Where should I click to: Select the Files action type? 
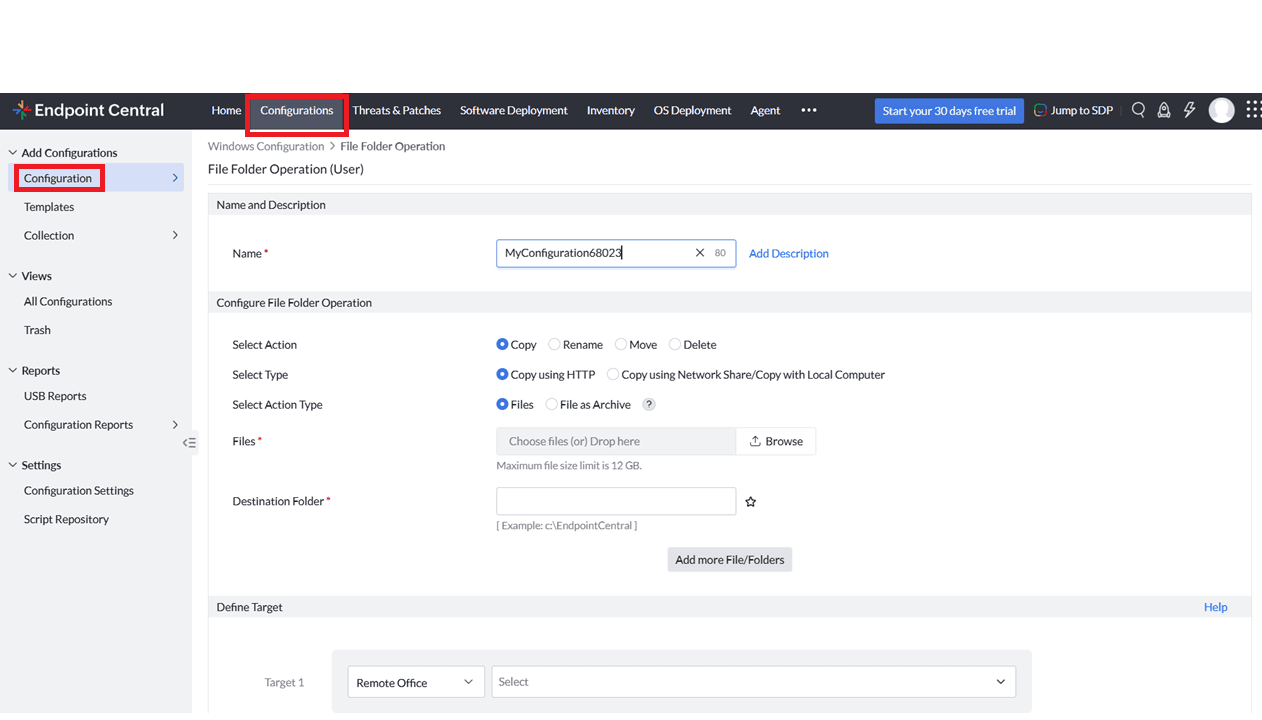[502, 404]
